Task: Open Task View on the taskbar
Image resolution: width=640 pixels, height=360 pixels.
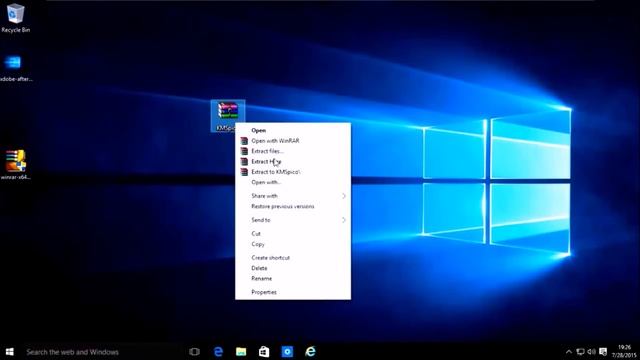Action: (x=195, y=351)
